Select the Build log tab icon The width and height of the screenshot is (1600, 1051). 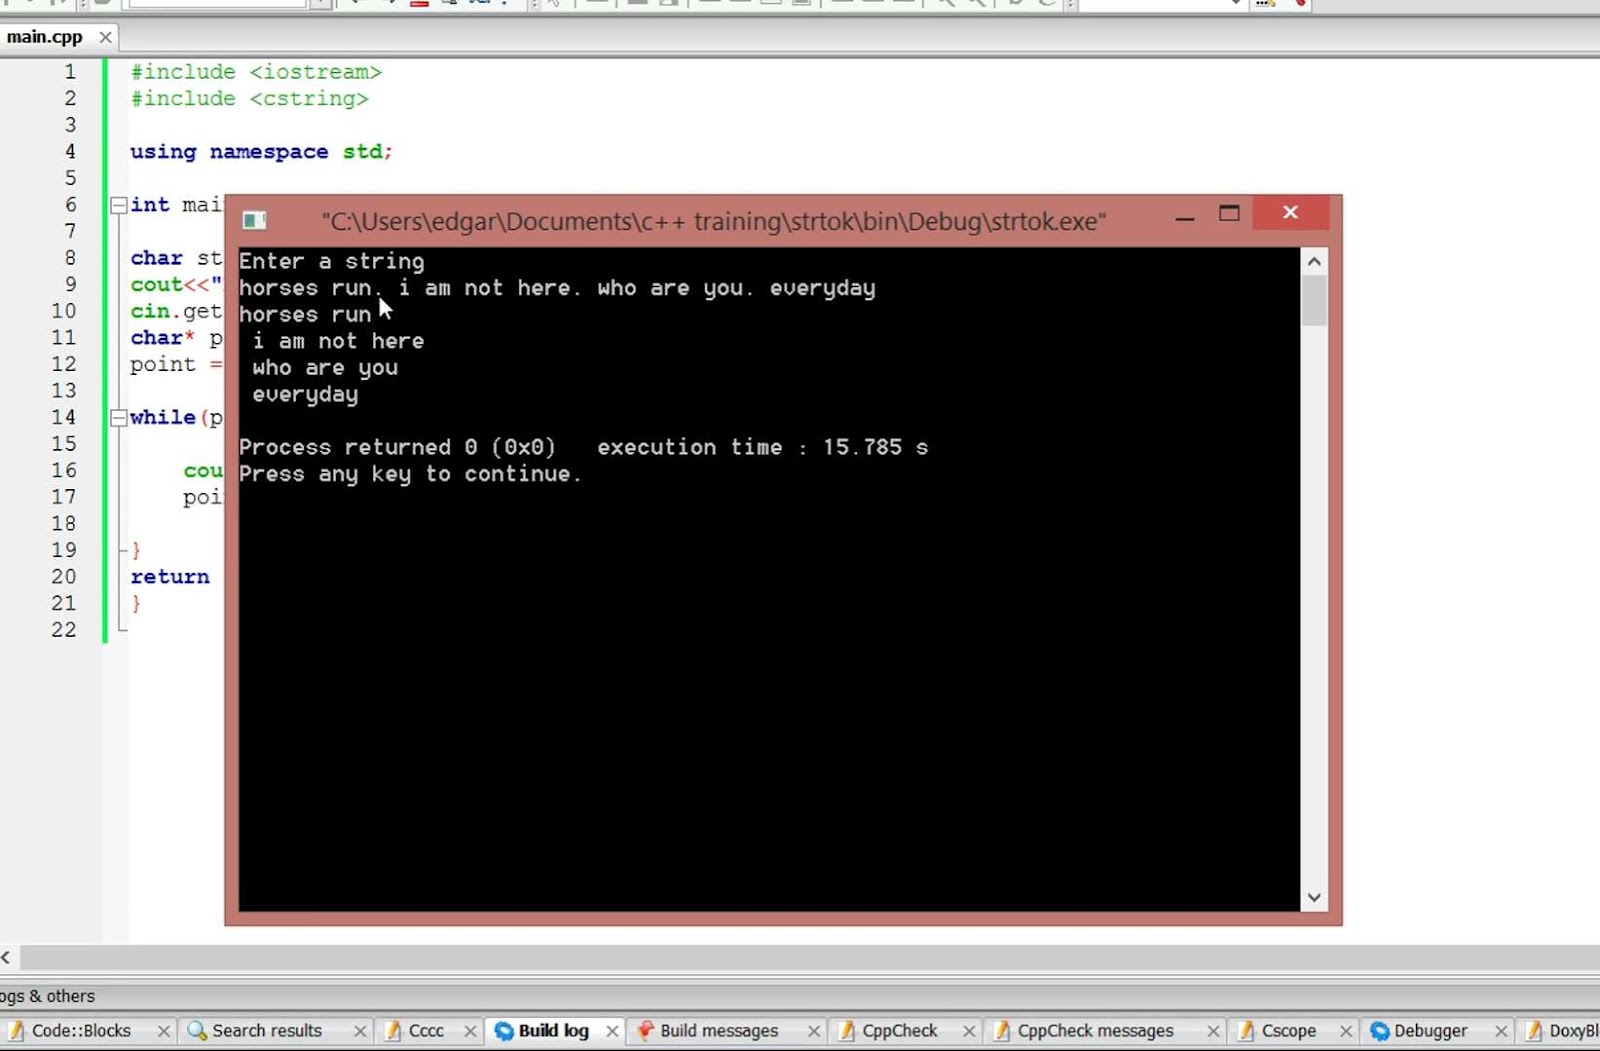(501, 1030)
